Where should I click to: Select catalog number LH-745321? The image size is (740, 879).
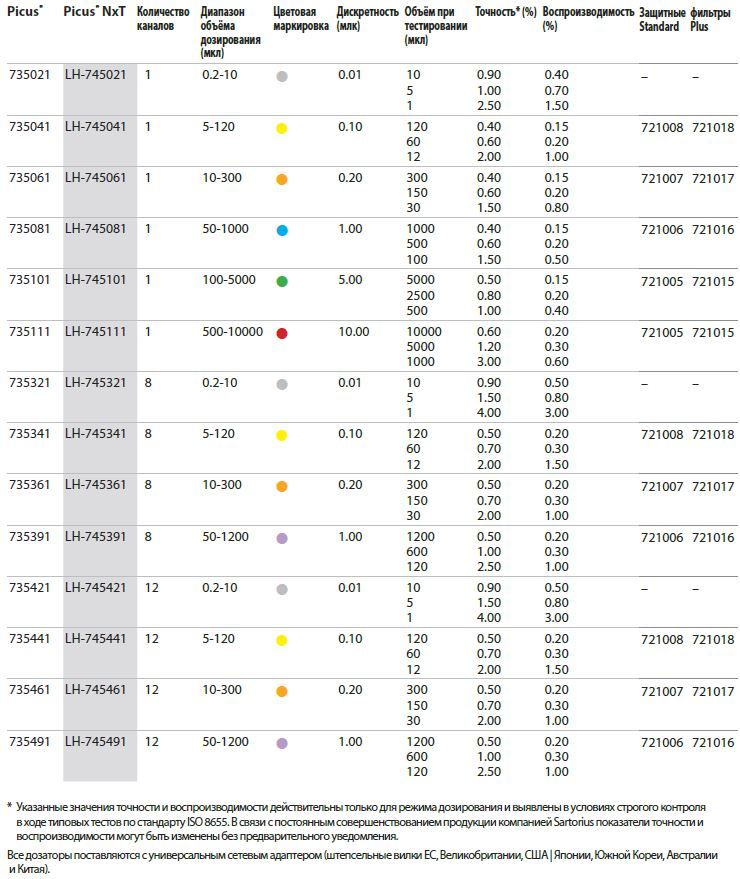pos(97,384)
